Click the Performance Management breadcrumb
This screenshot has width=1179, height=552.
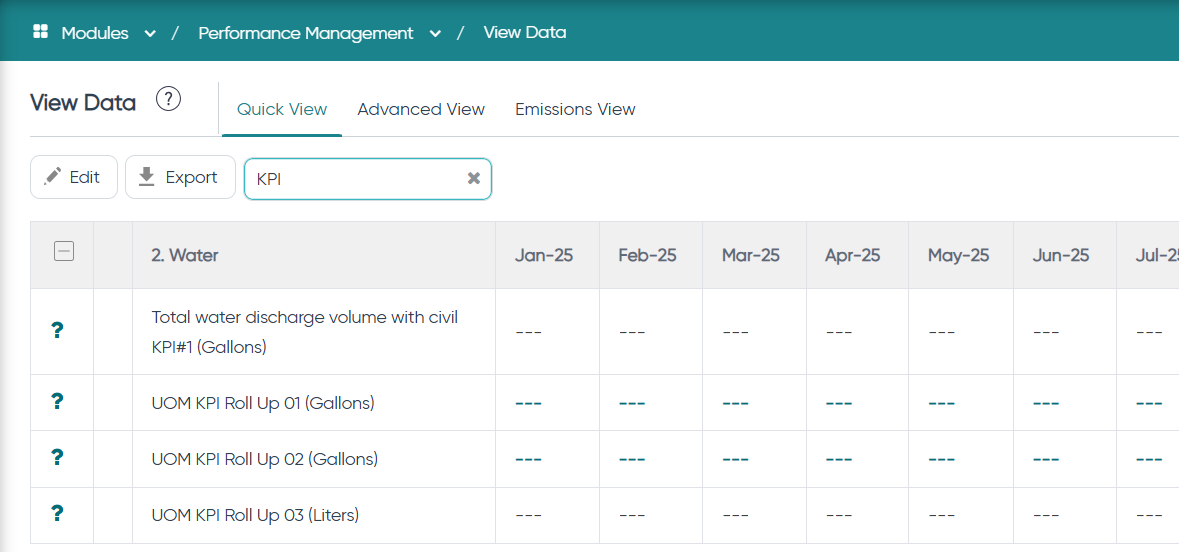pyautogui.click(x=305, y=33)
